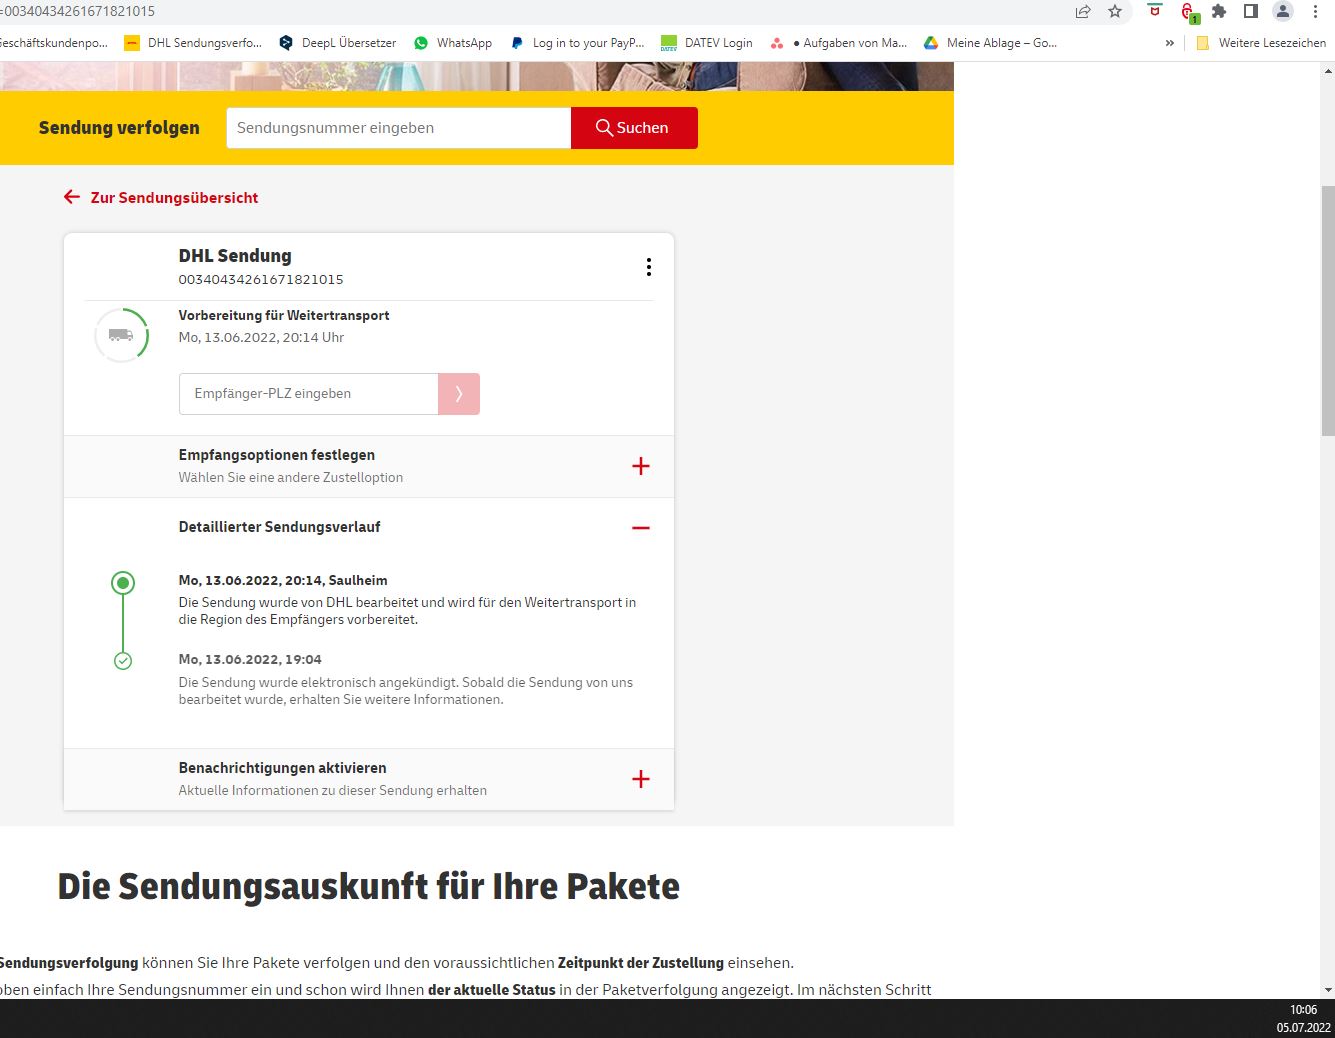Image resolution: width=1335 pixels, height=1038 pixels.
Task: Click the Sendung verfolgen label
Action: 119,128
